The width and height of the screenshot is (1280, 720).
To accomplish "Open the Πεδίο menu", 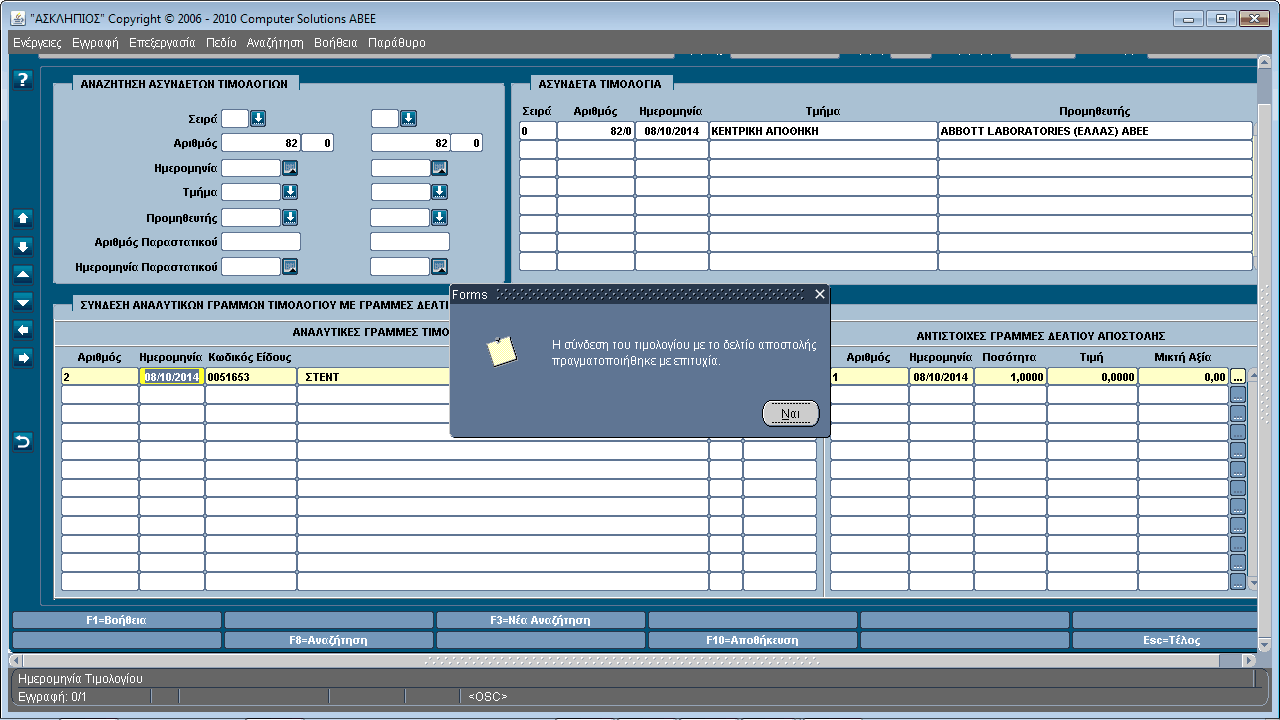I will pyautogui.click(x=221, y=43).
